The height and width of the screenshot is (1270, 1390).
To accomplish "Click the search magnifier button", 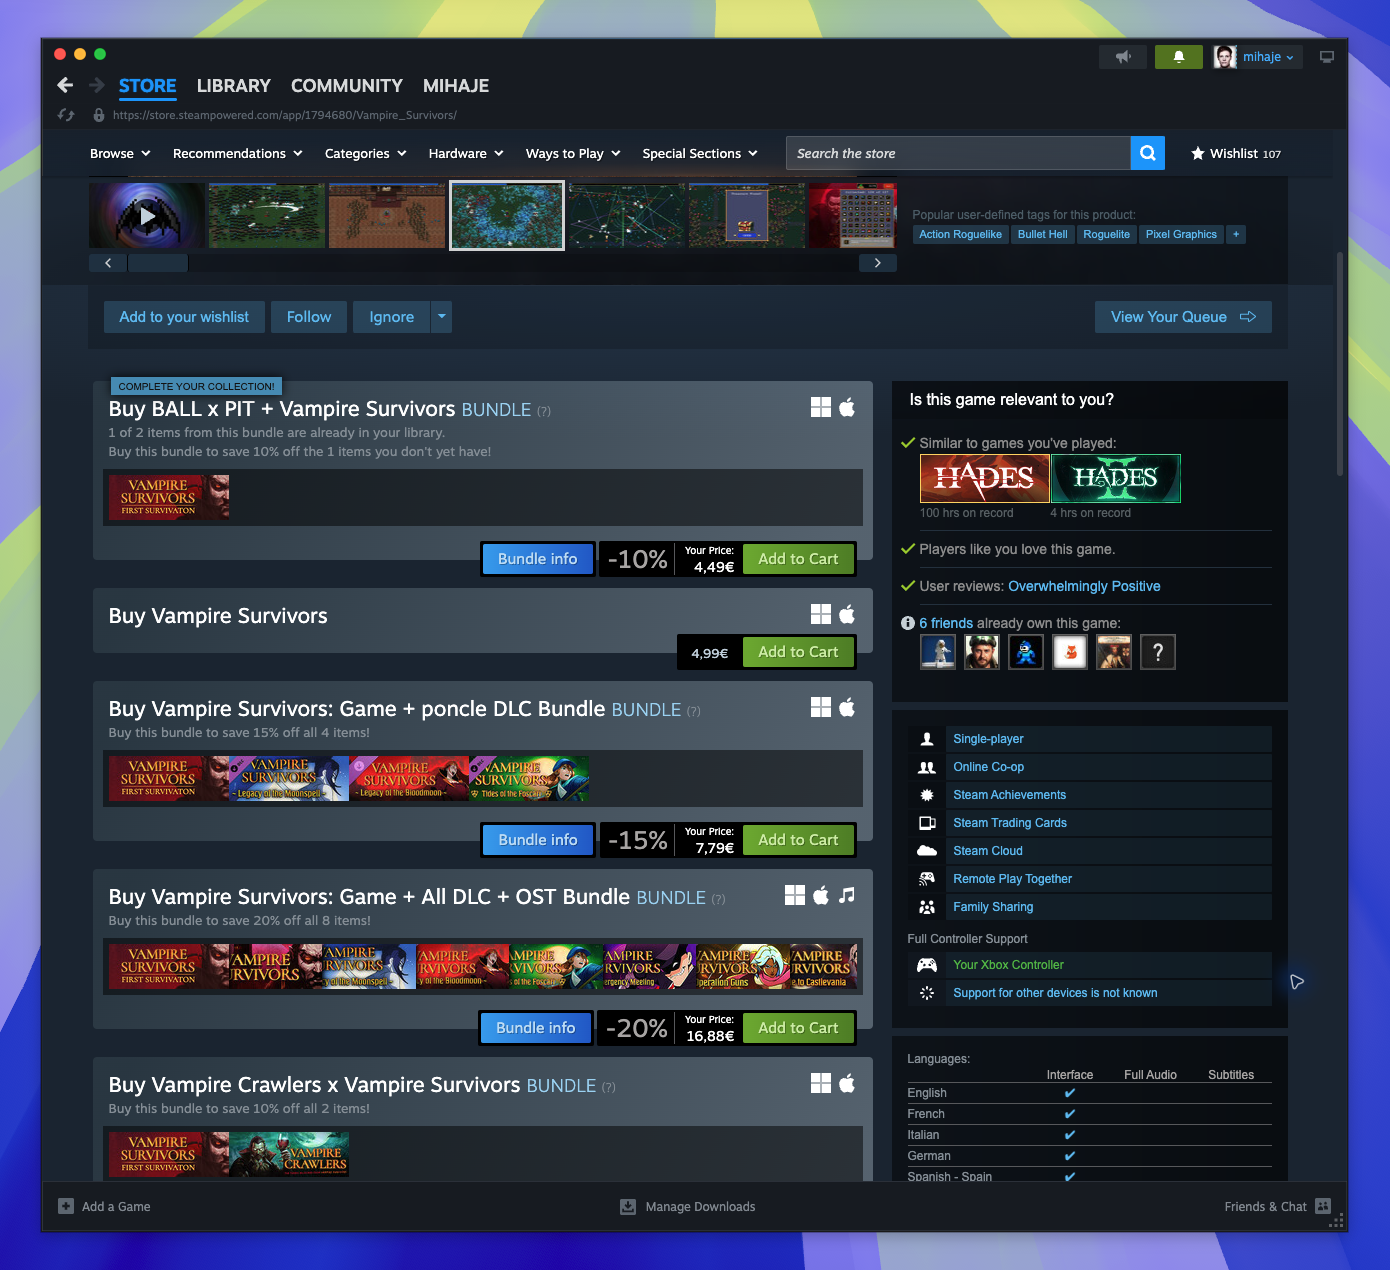I will [1148, 153].
